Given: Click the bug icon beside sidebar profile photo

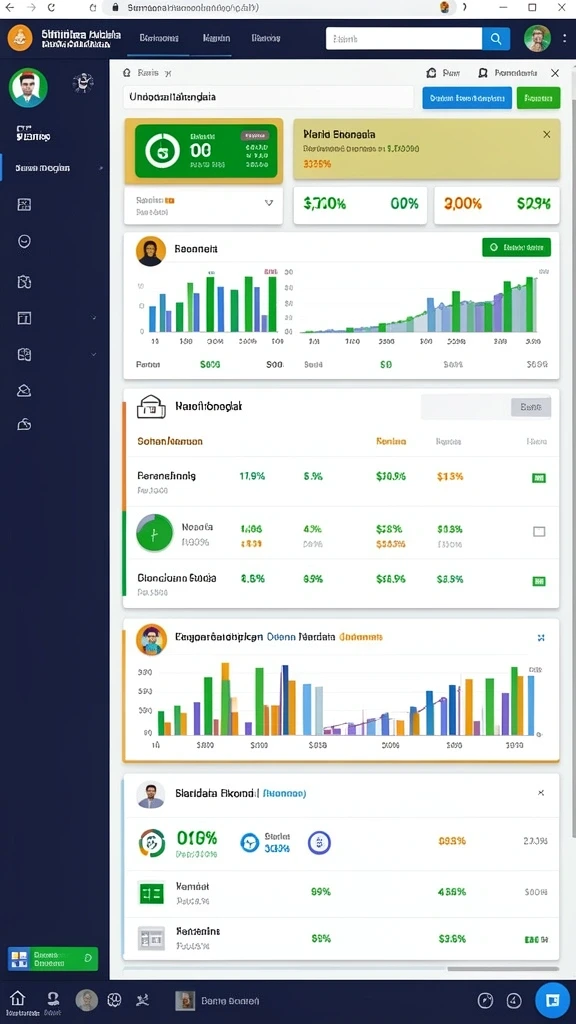Looking at the screenshot, I should (83, 83).
